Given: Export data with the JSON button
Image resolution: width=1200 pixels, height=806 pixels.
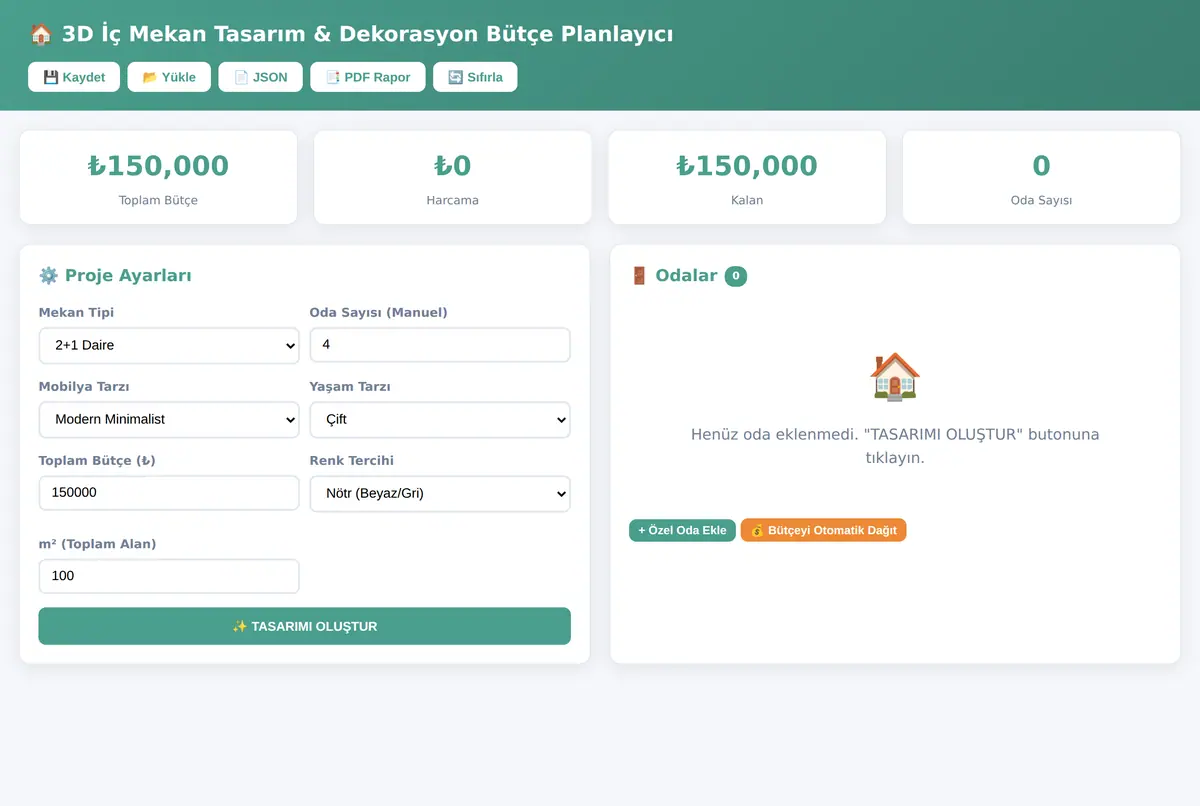Looking at the screenshot, I should (260, 77).
